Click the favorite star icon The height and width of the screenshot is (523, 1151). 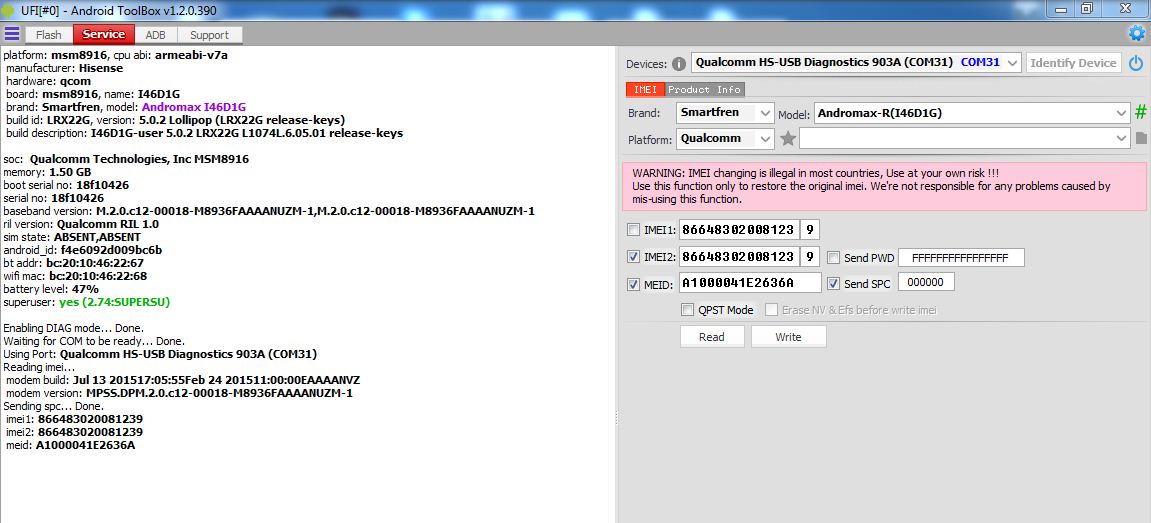[x=788, y=138]
